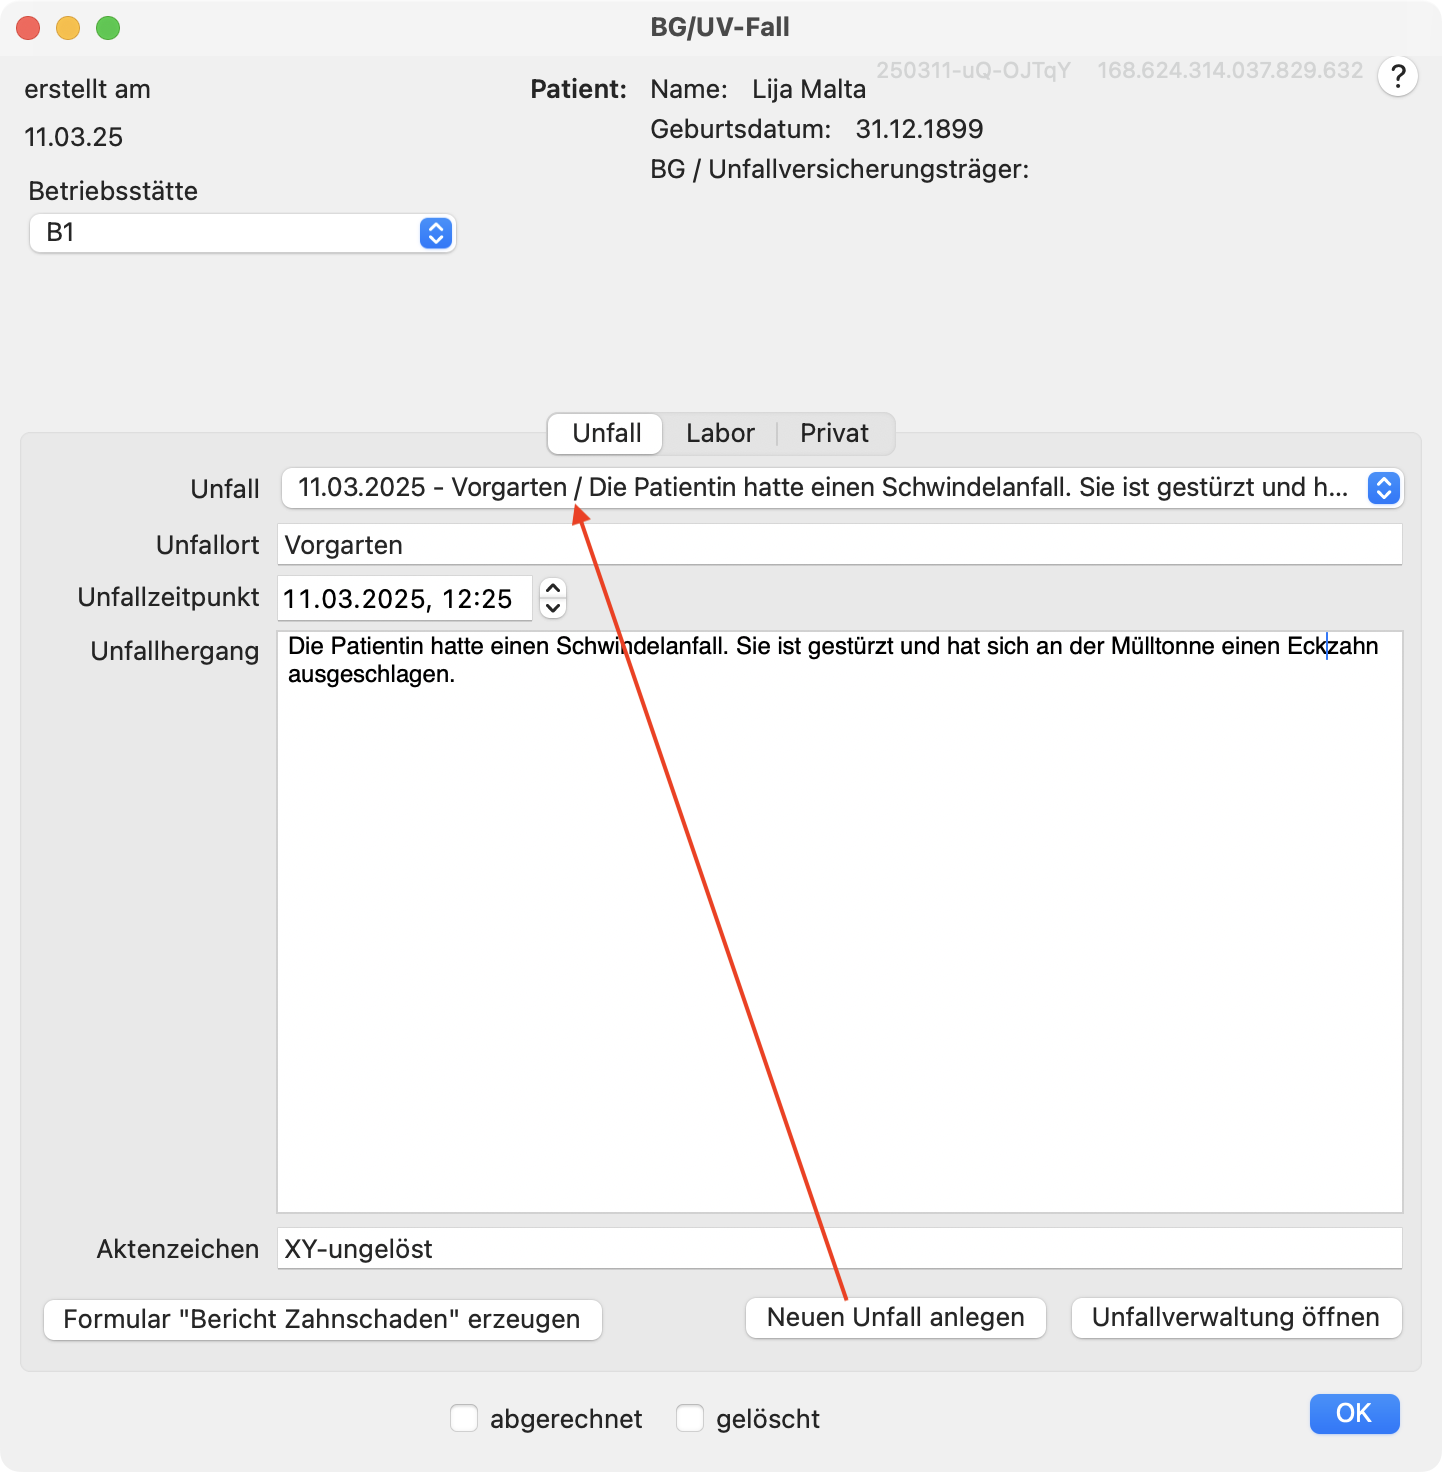Click Neuen Unfall anlegen button
The image size is (1442, 1472).
pyautogui.click(x=896, y=1317)
